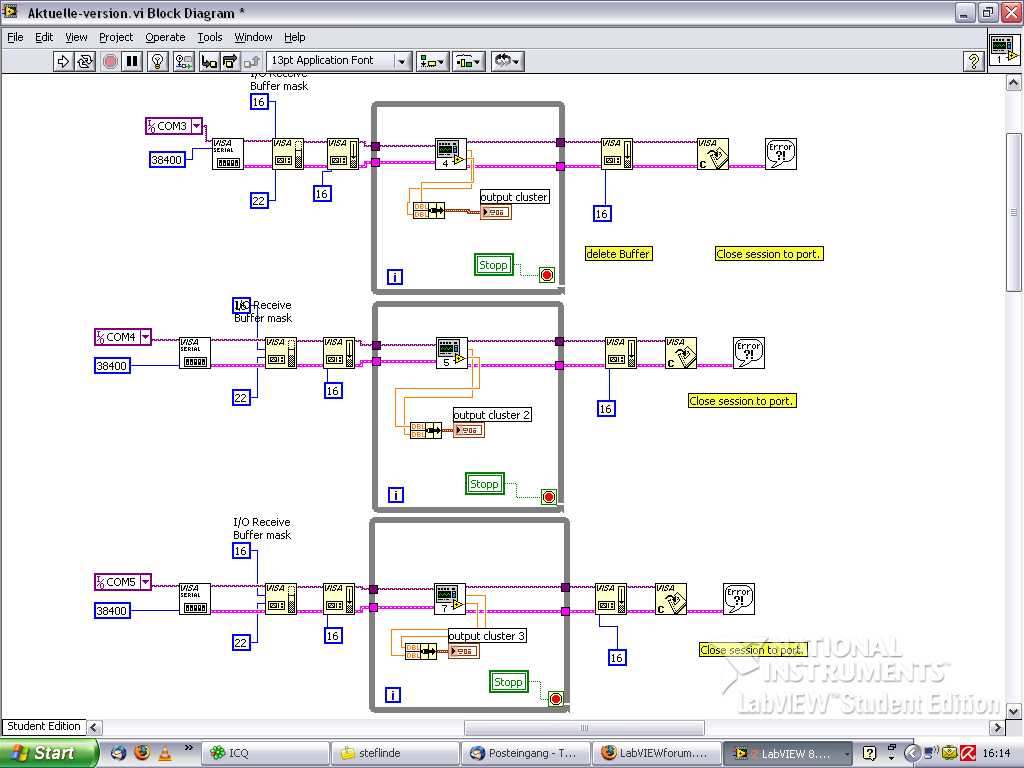Click the red loop condition terminal in second loop
Image resolution: width=1024 pixels, height=768 pixels.
549,497
